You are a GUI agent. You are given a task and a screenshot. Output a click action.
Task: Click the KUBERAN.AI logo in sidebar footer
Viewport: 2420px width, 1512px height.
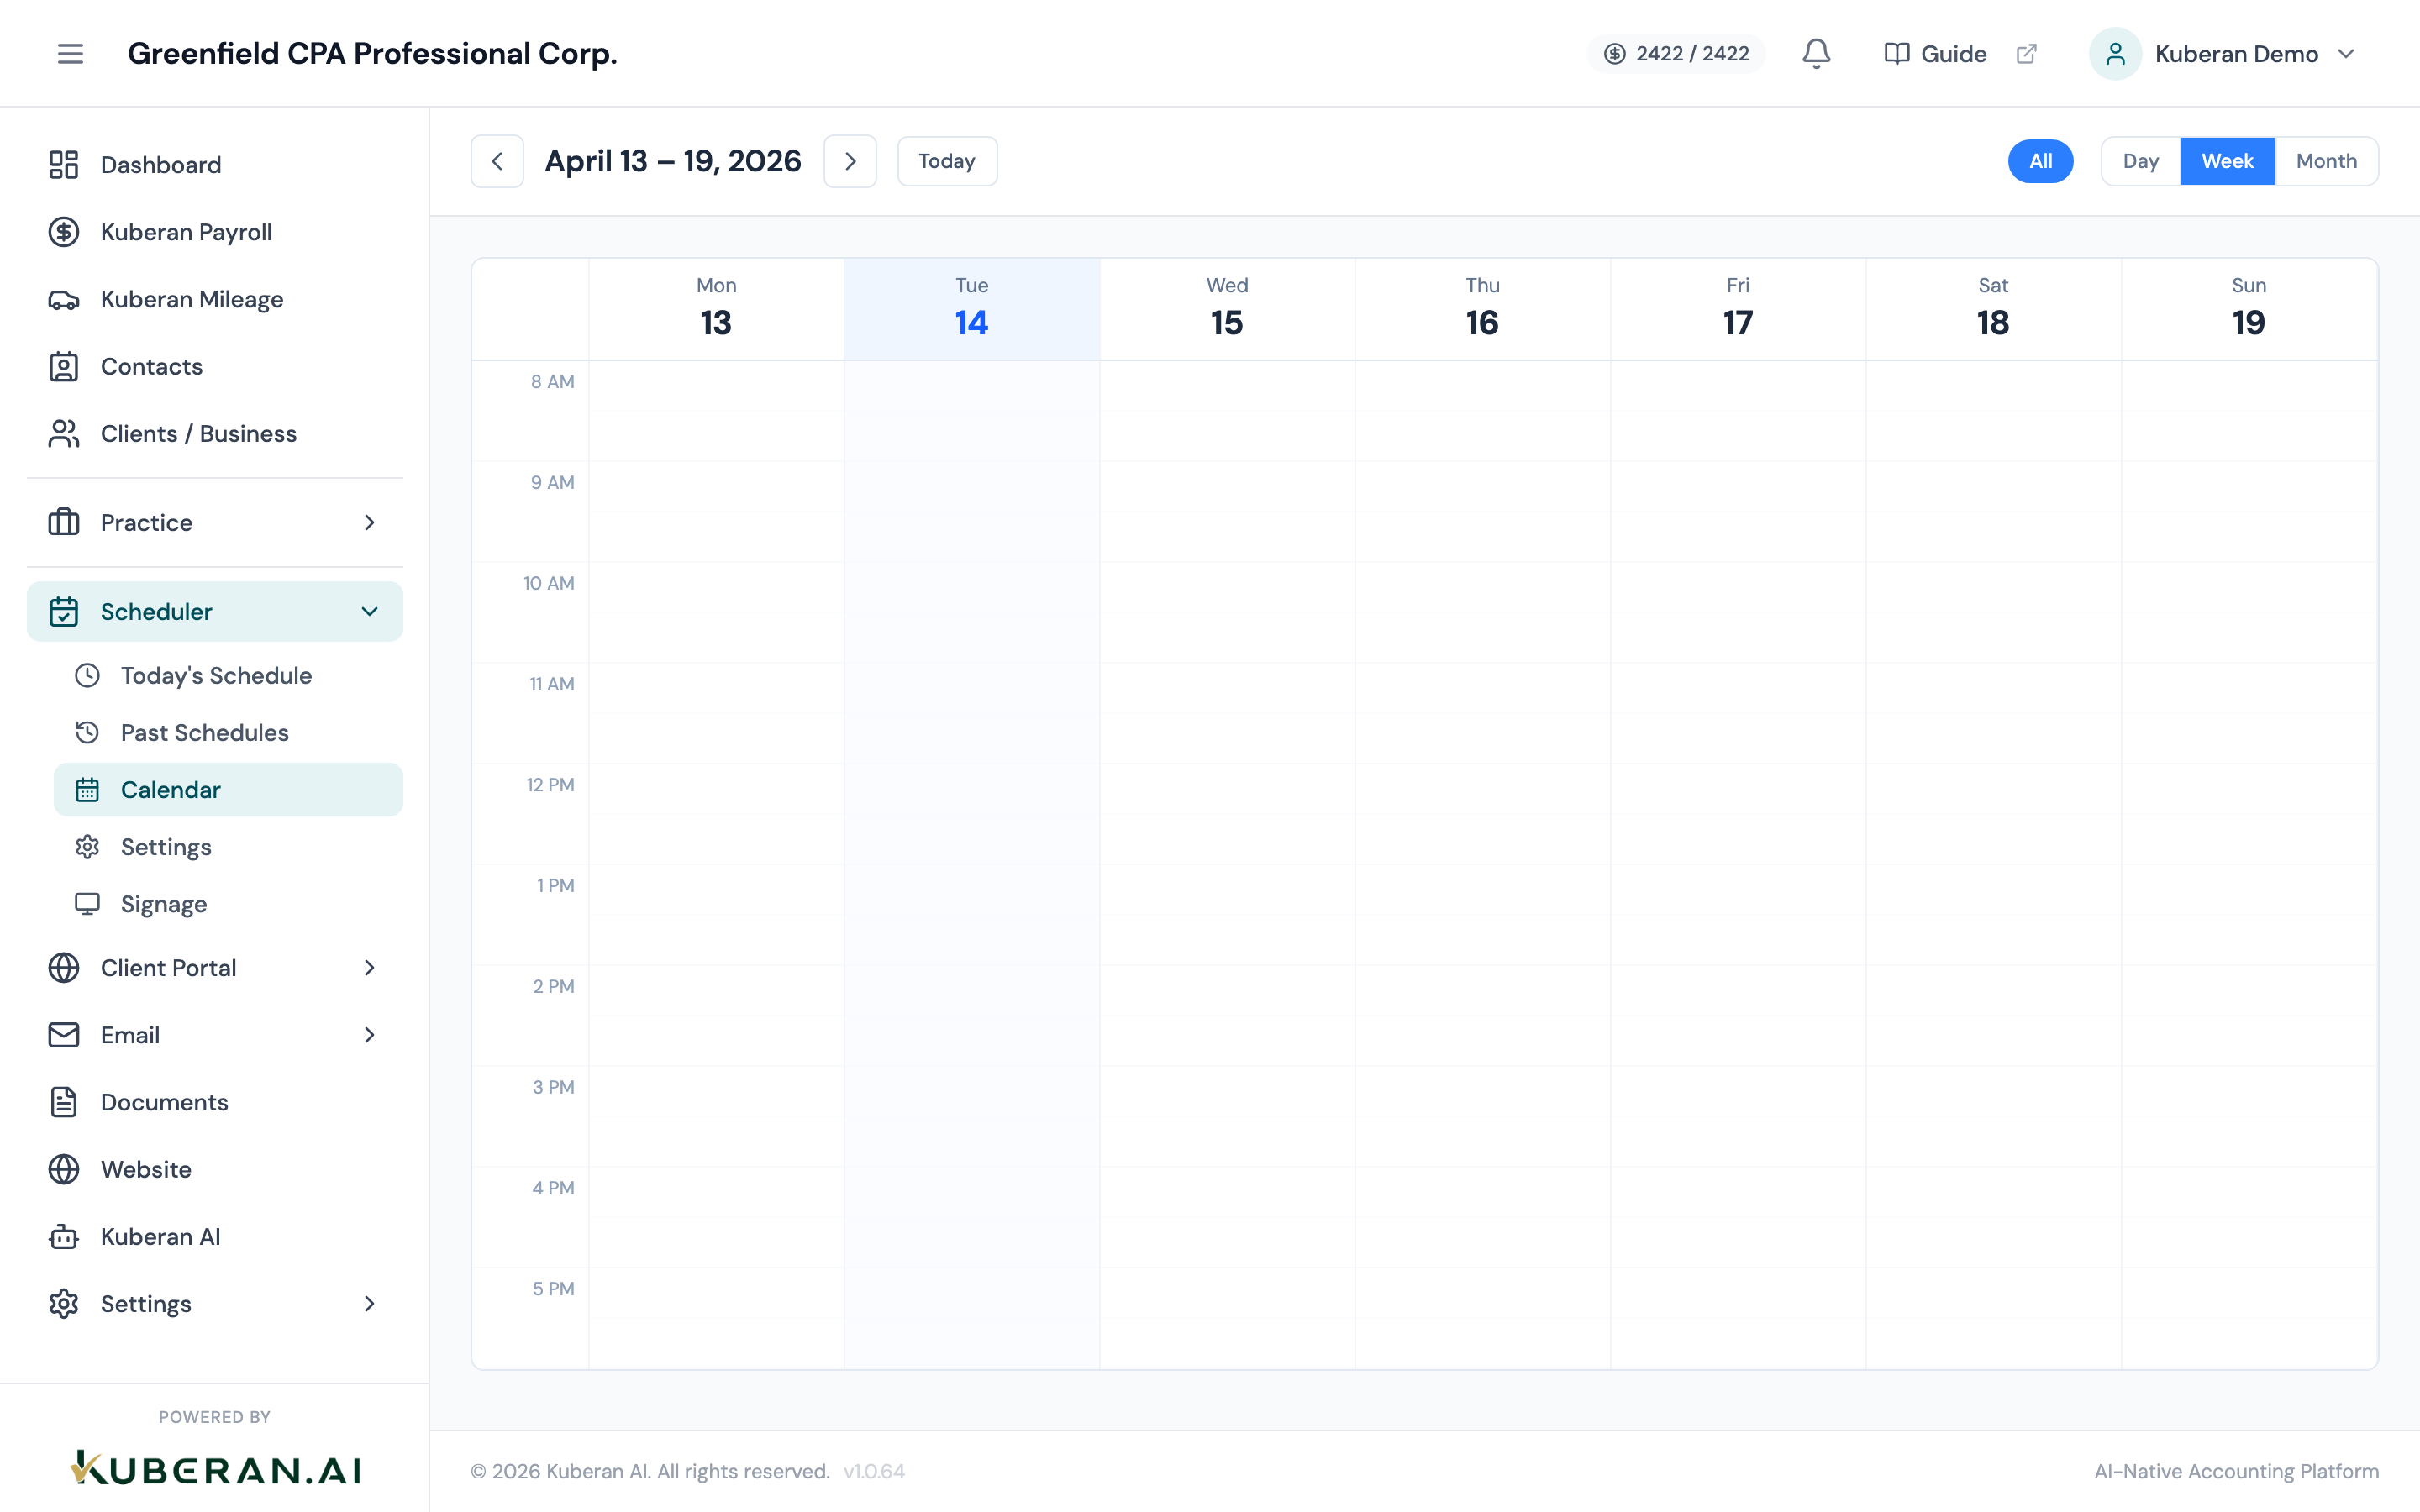215,1468
